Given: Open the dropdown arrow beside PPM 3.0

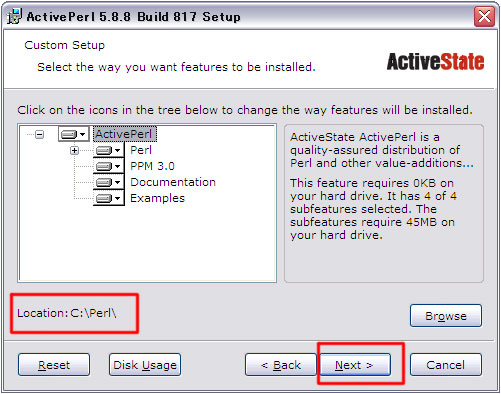Looking at the screenshot, I should 117,166.
